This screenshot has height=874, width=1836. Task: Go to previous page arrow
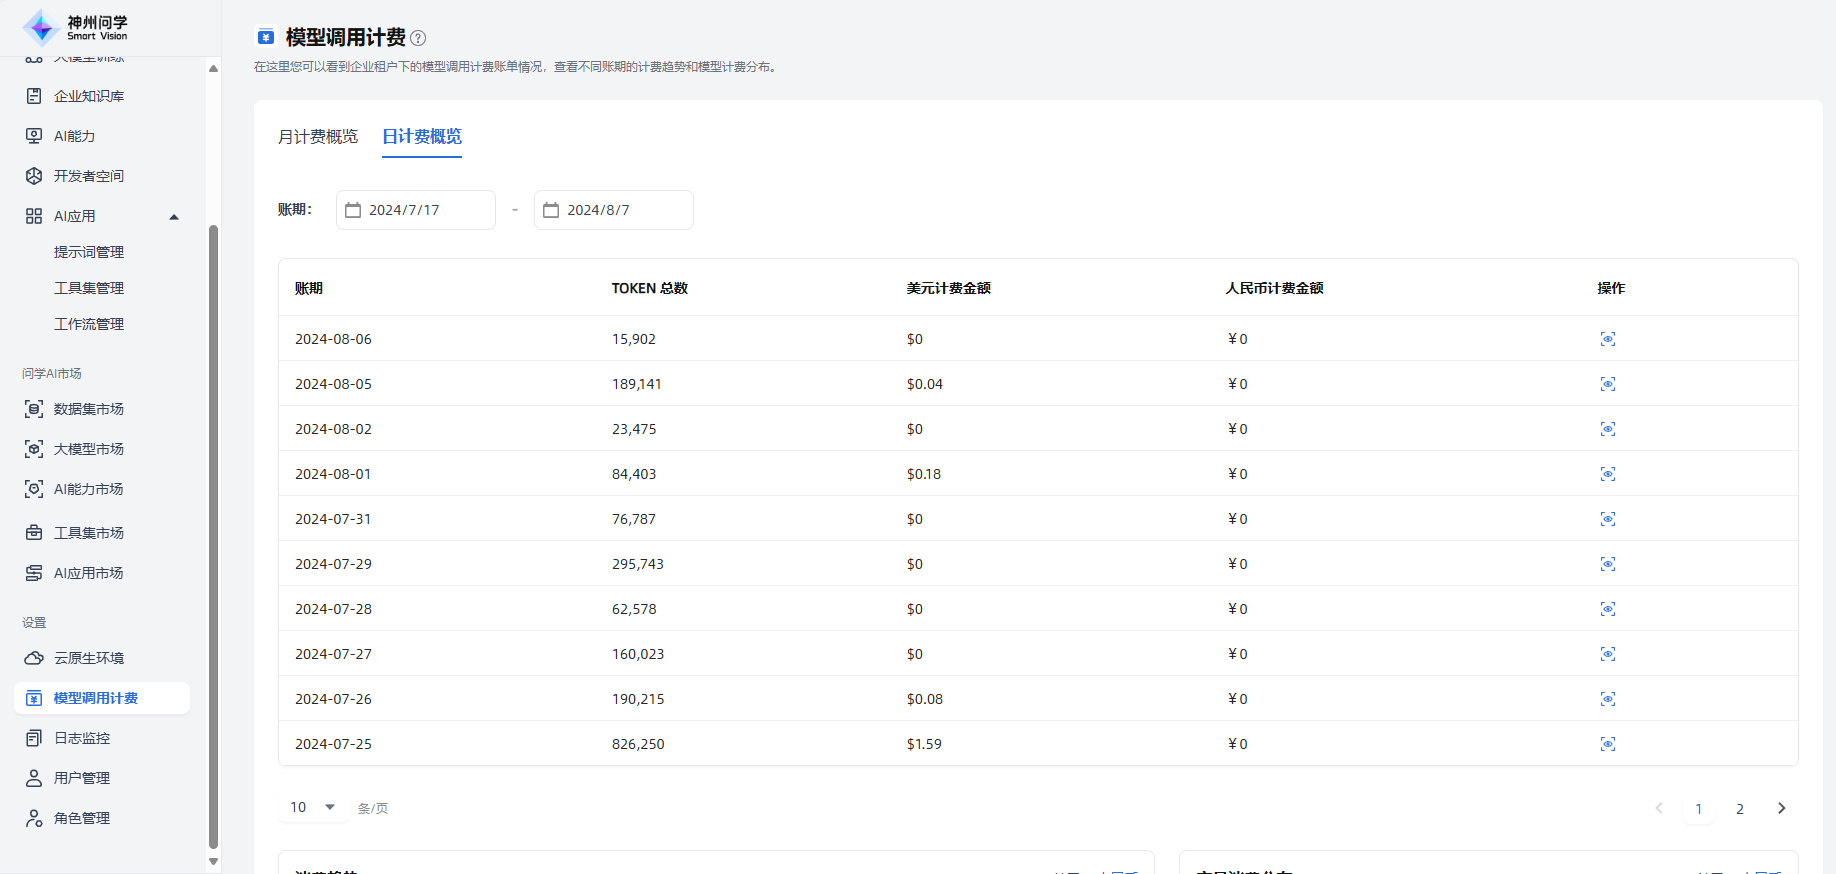(x=1659, y=808)
